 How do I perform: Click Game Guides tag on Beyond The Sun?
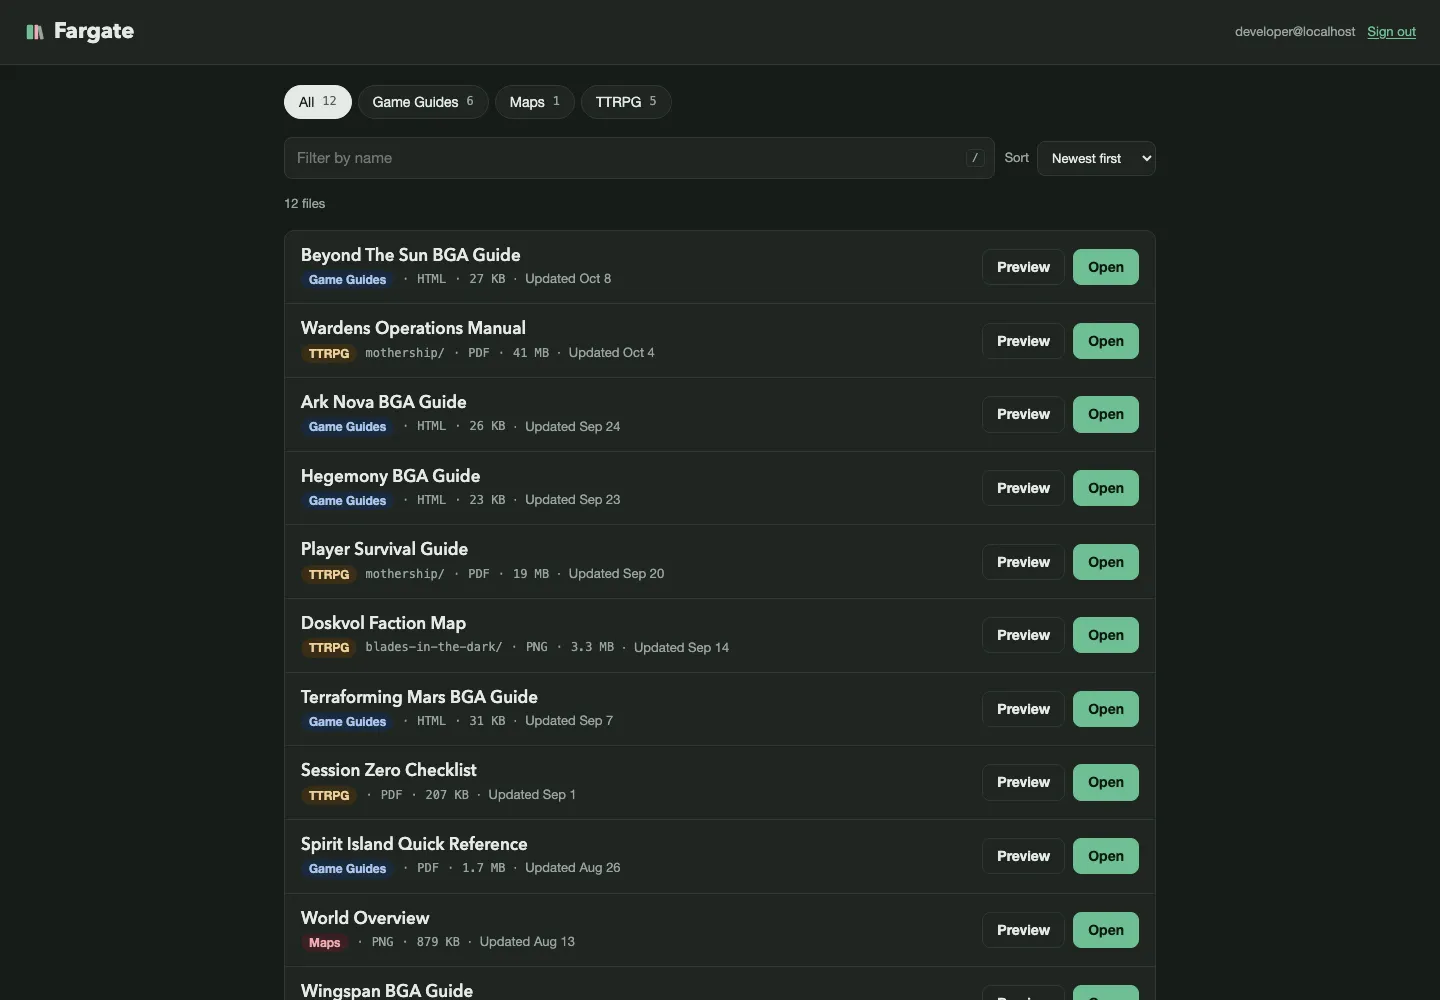point(347,280)
